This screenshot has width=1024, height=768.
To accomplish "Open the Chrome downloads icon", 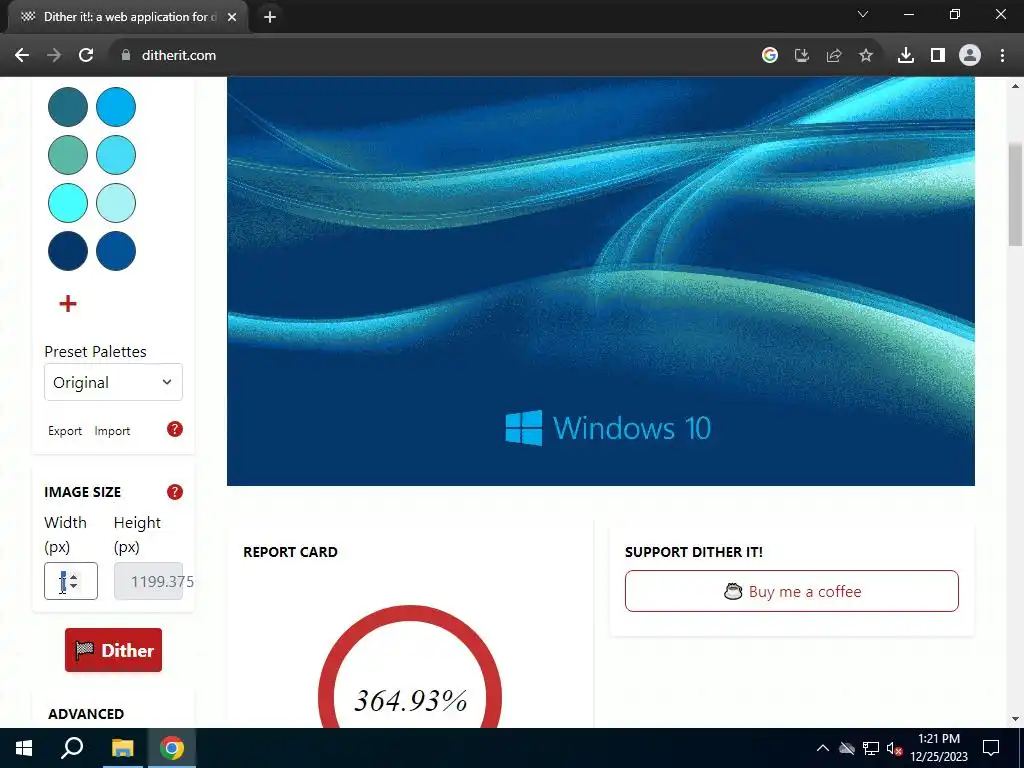I will pos(906,56).
